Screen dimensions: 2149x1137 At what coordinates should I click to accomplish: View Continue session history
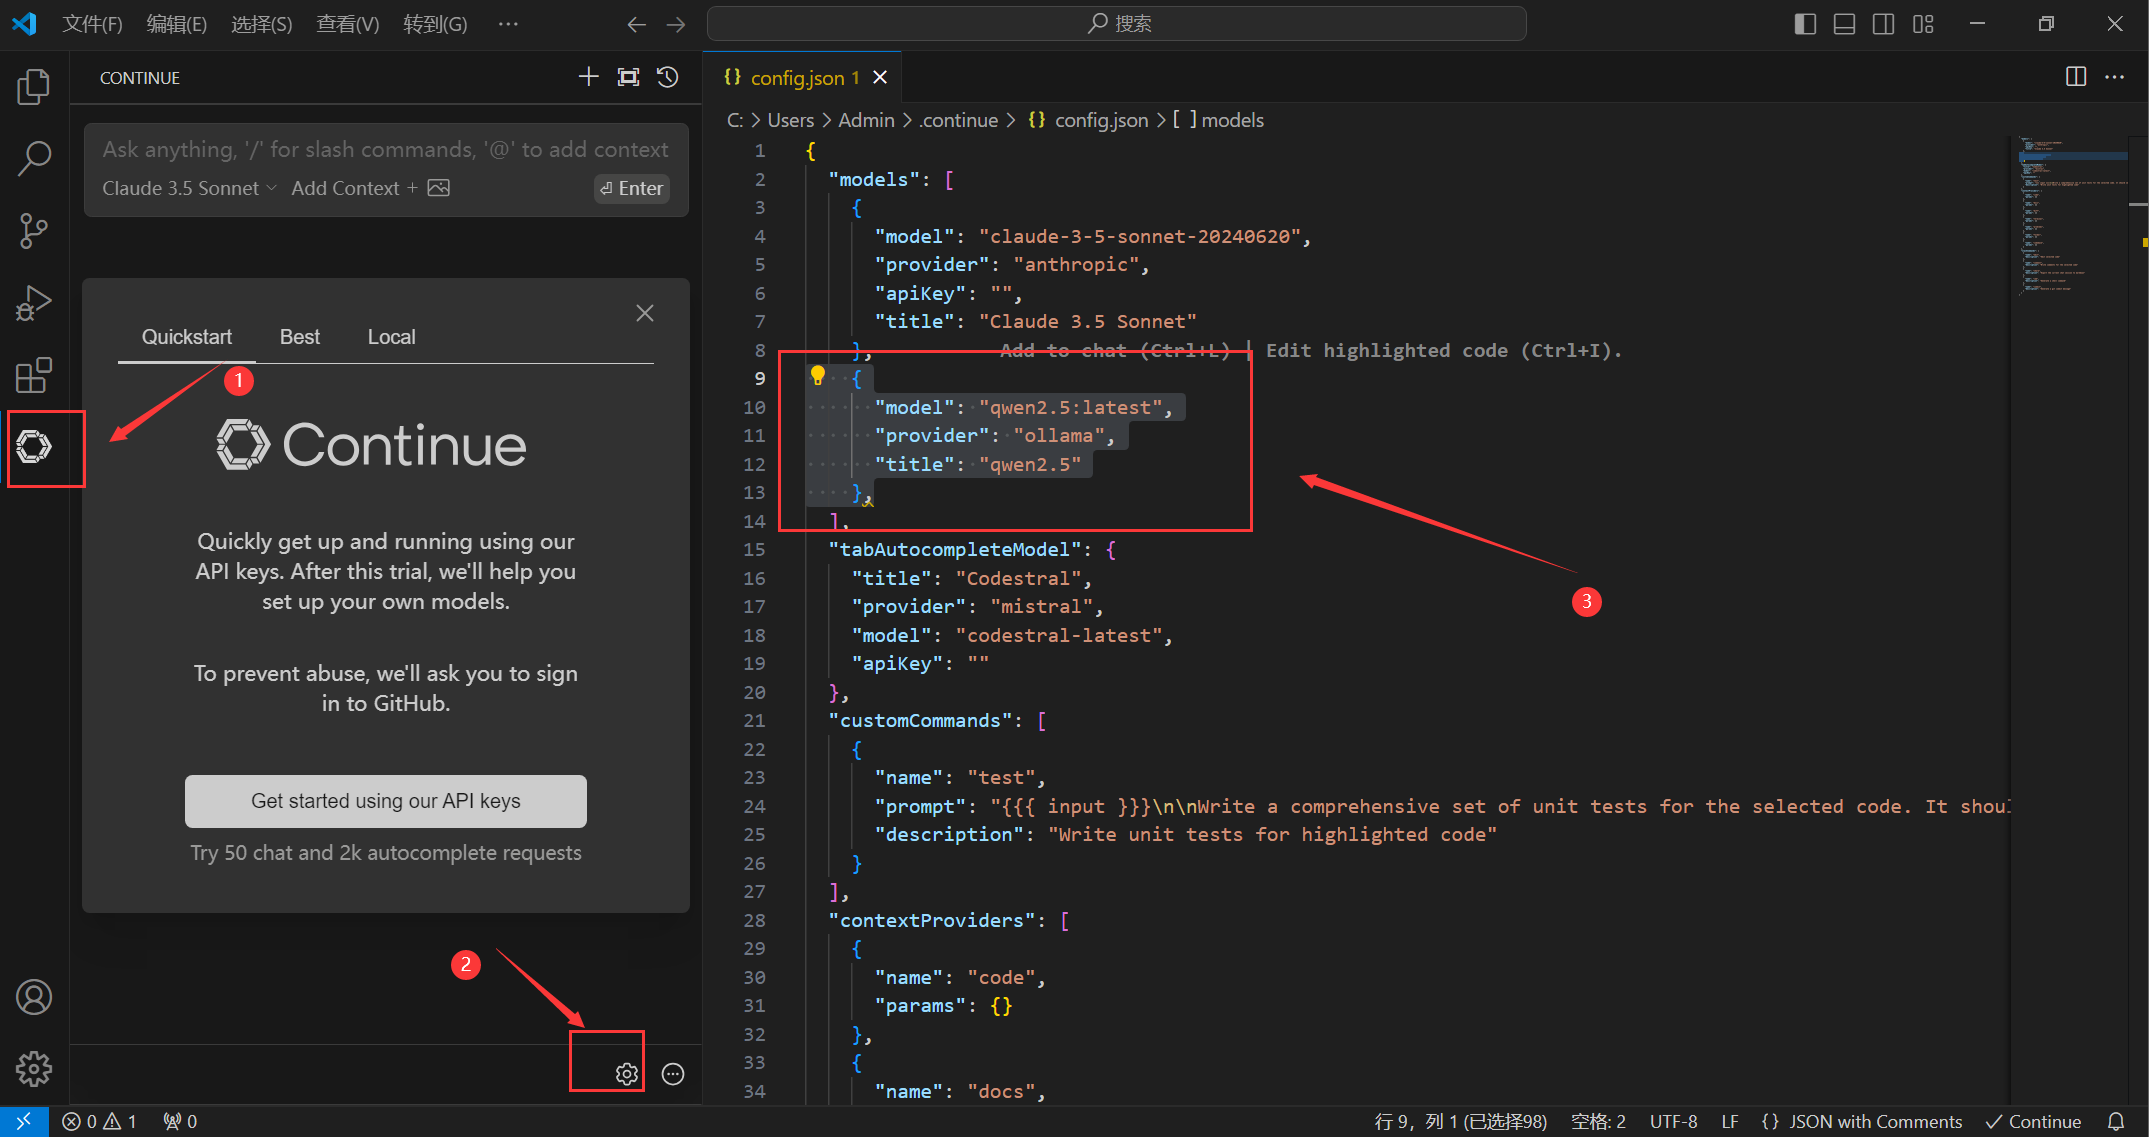coord(668,77)
